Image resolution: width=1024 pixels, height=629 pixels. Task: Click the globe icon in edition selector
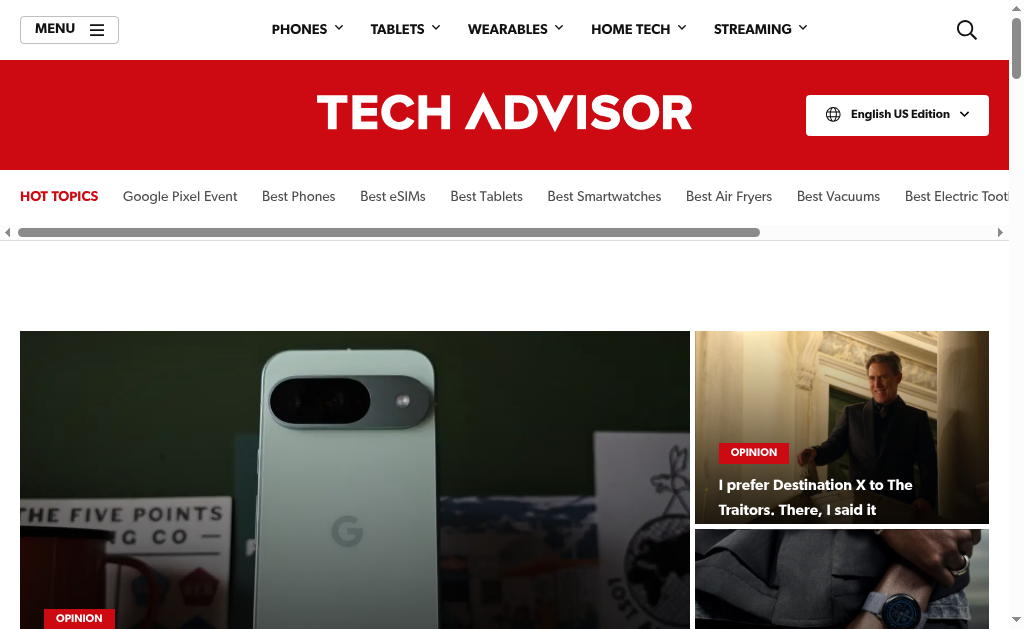pyautogui.click(x=833, y=114)
